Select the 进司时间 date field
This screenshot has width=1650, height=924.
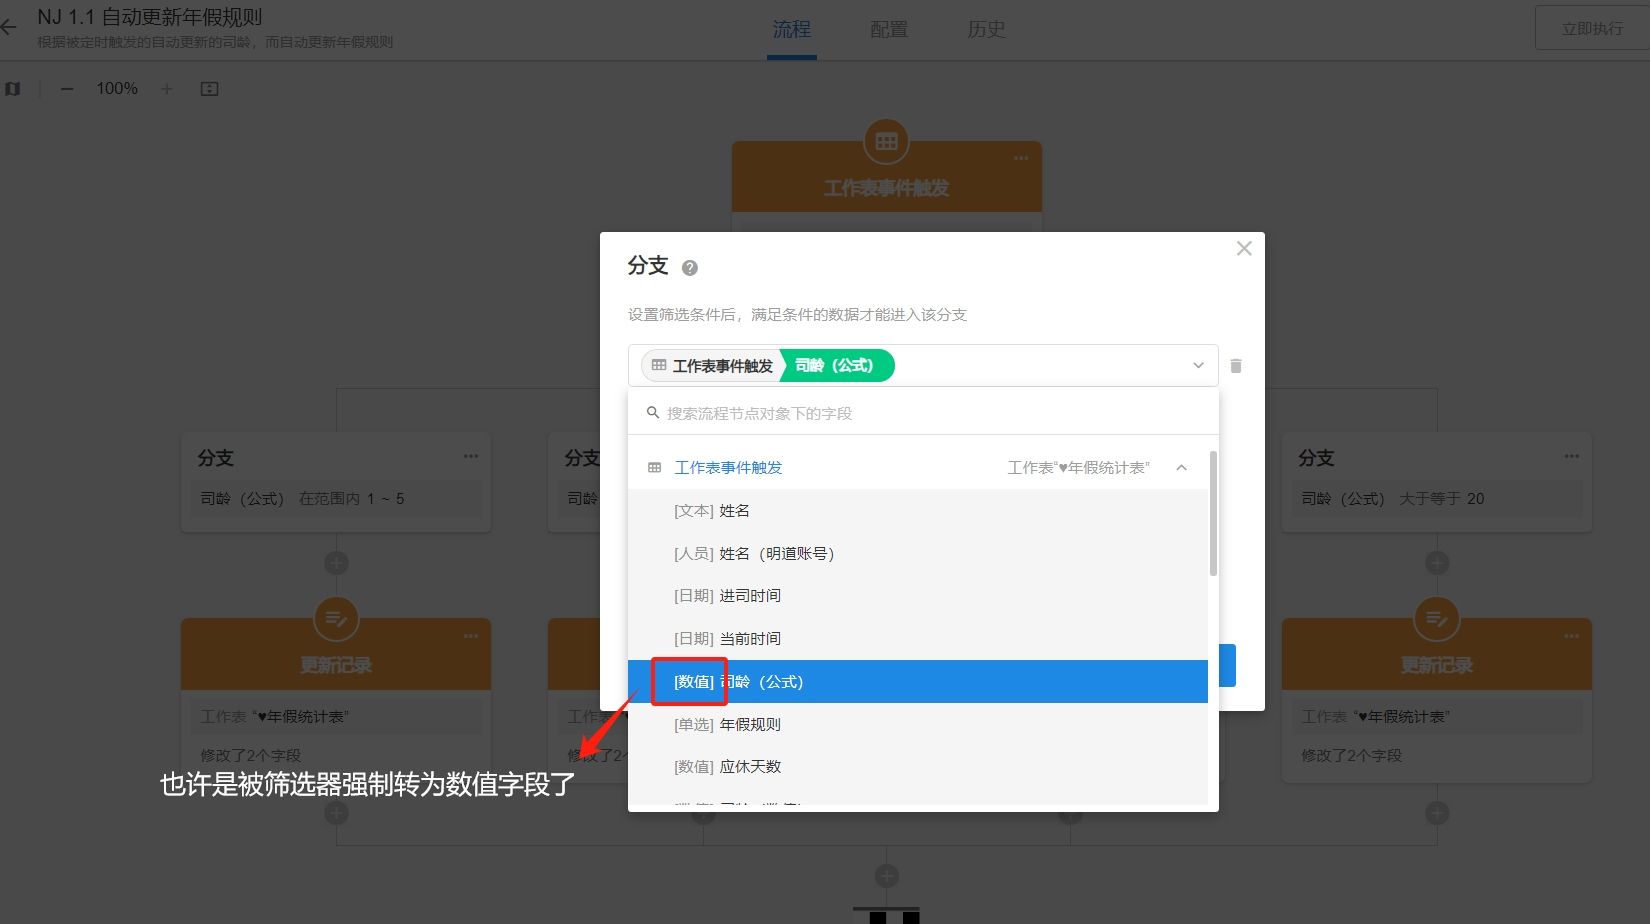(750, 596)
